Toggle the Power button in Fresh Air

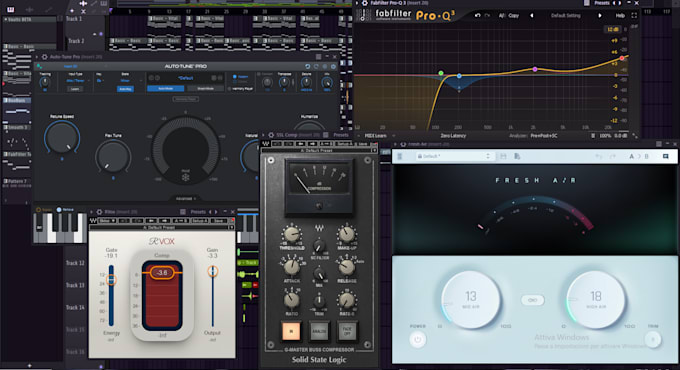click(x=417, y=340)
